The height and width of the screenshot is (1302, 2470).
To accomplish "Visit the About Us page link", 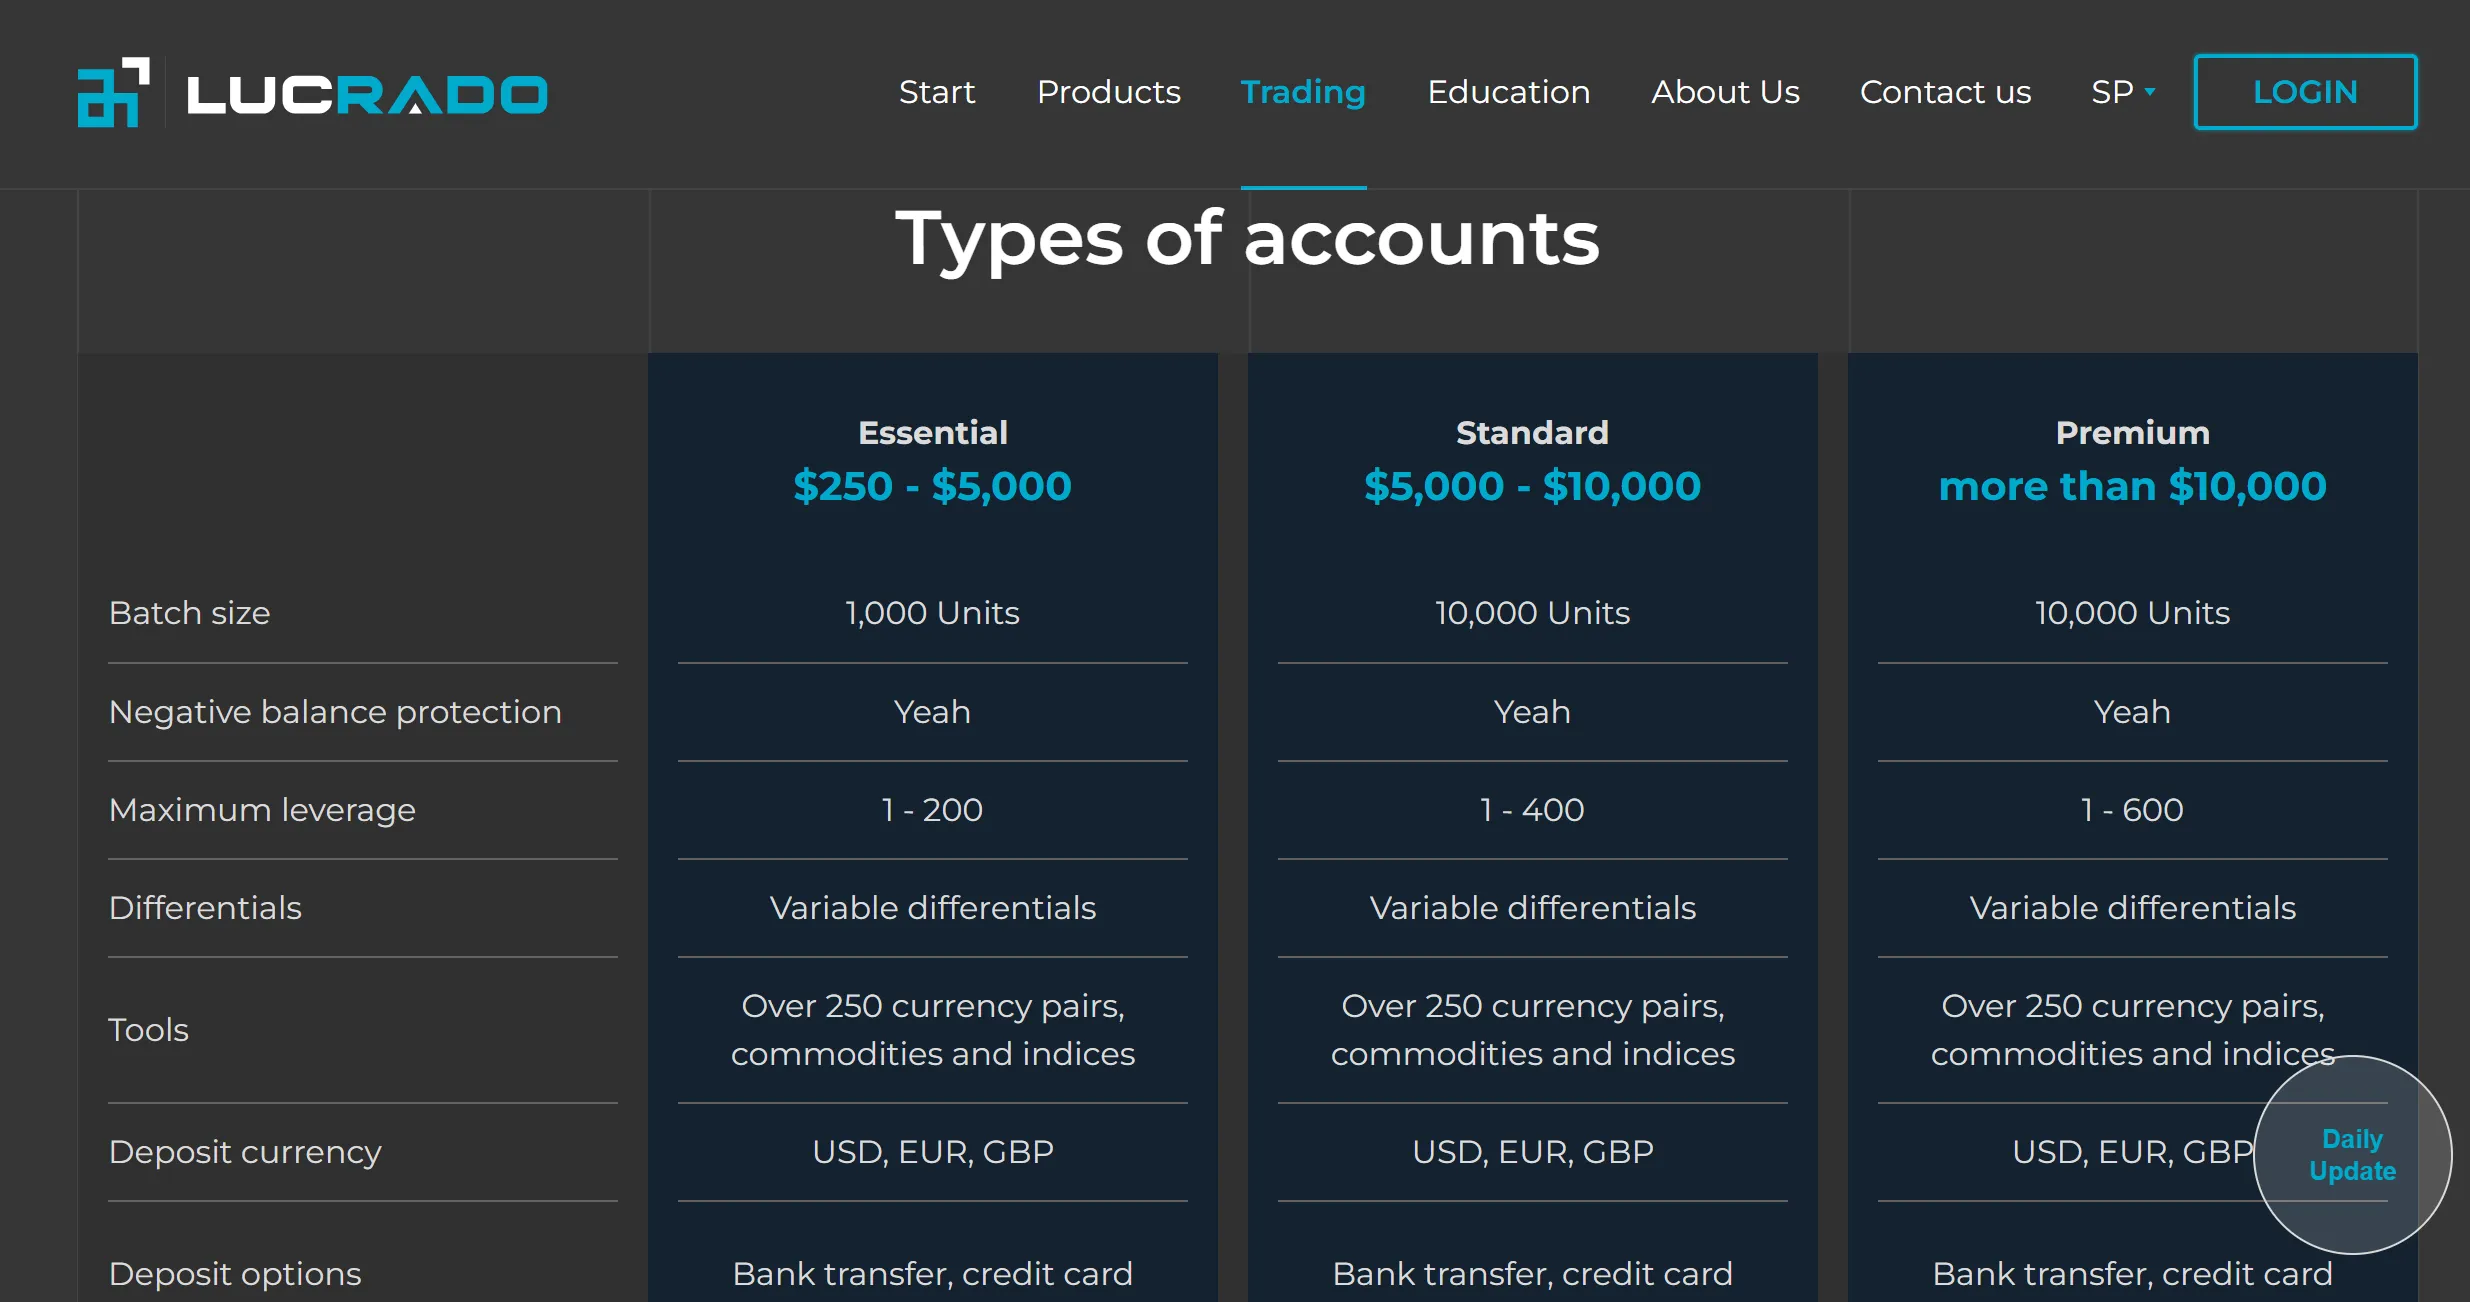I will click(1725, 92).
